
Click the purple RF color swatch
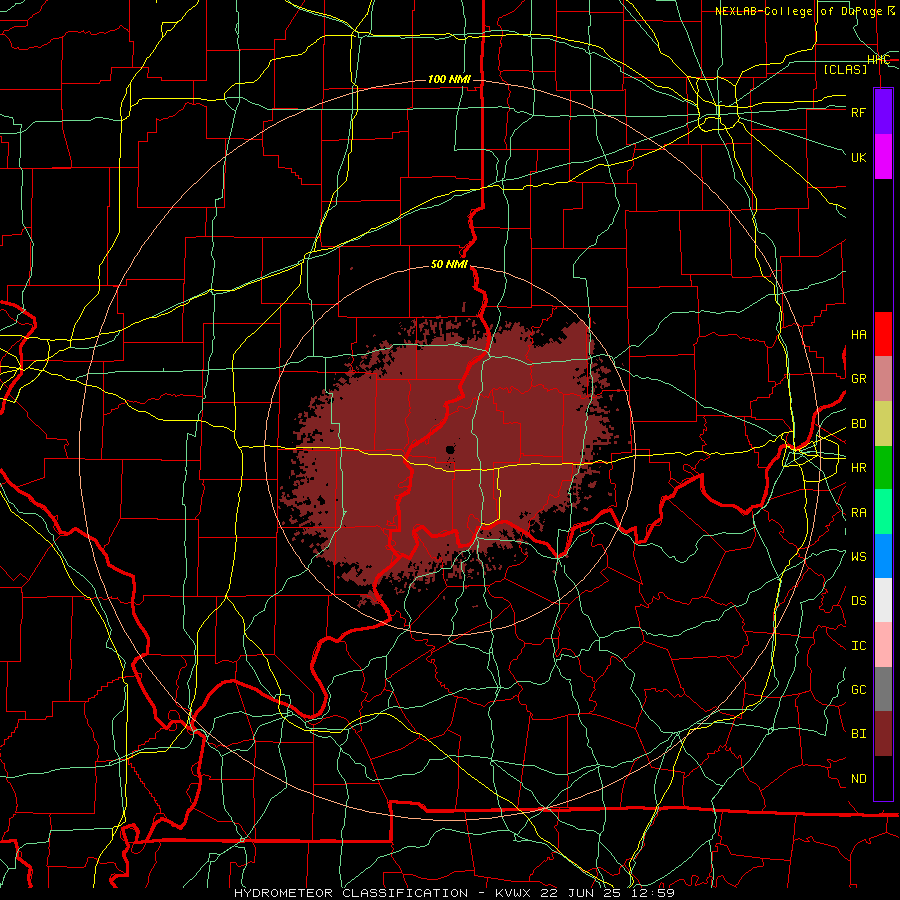coord(883,112)
